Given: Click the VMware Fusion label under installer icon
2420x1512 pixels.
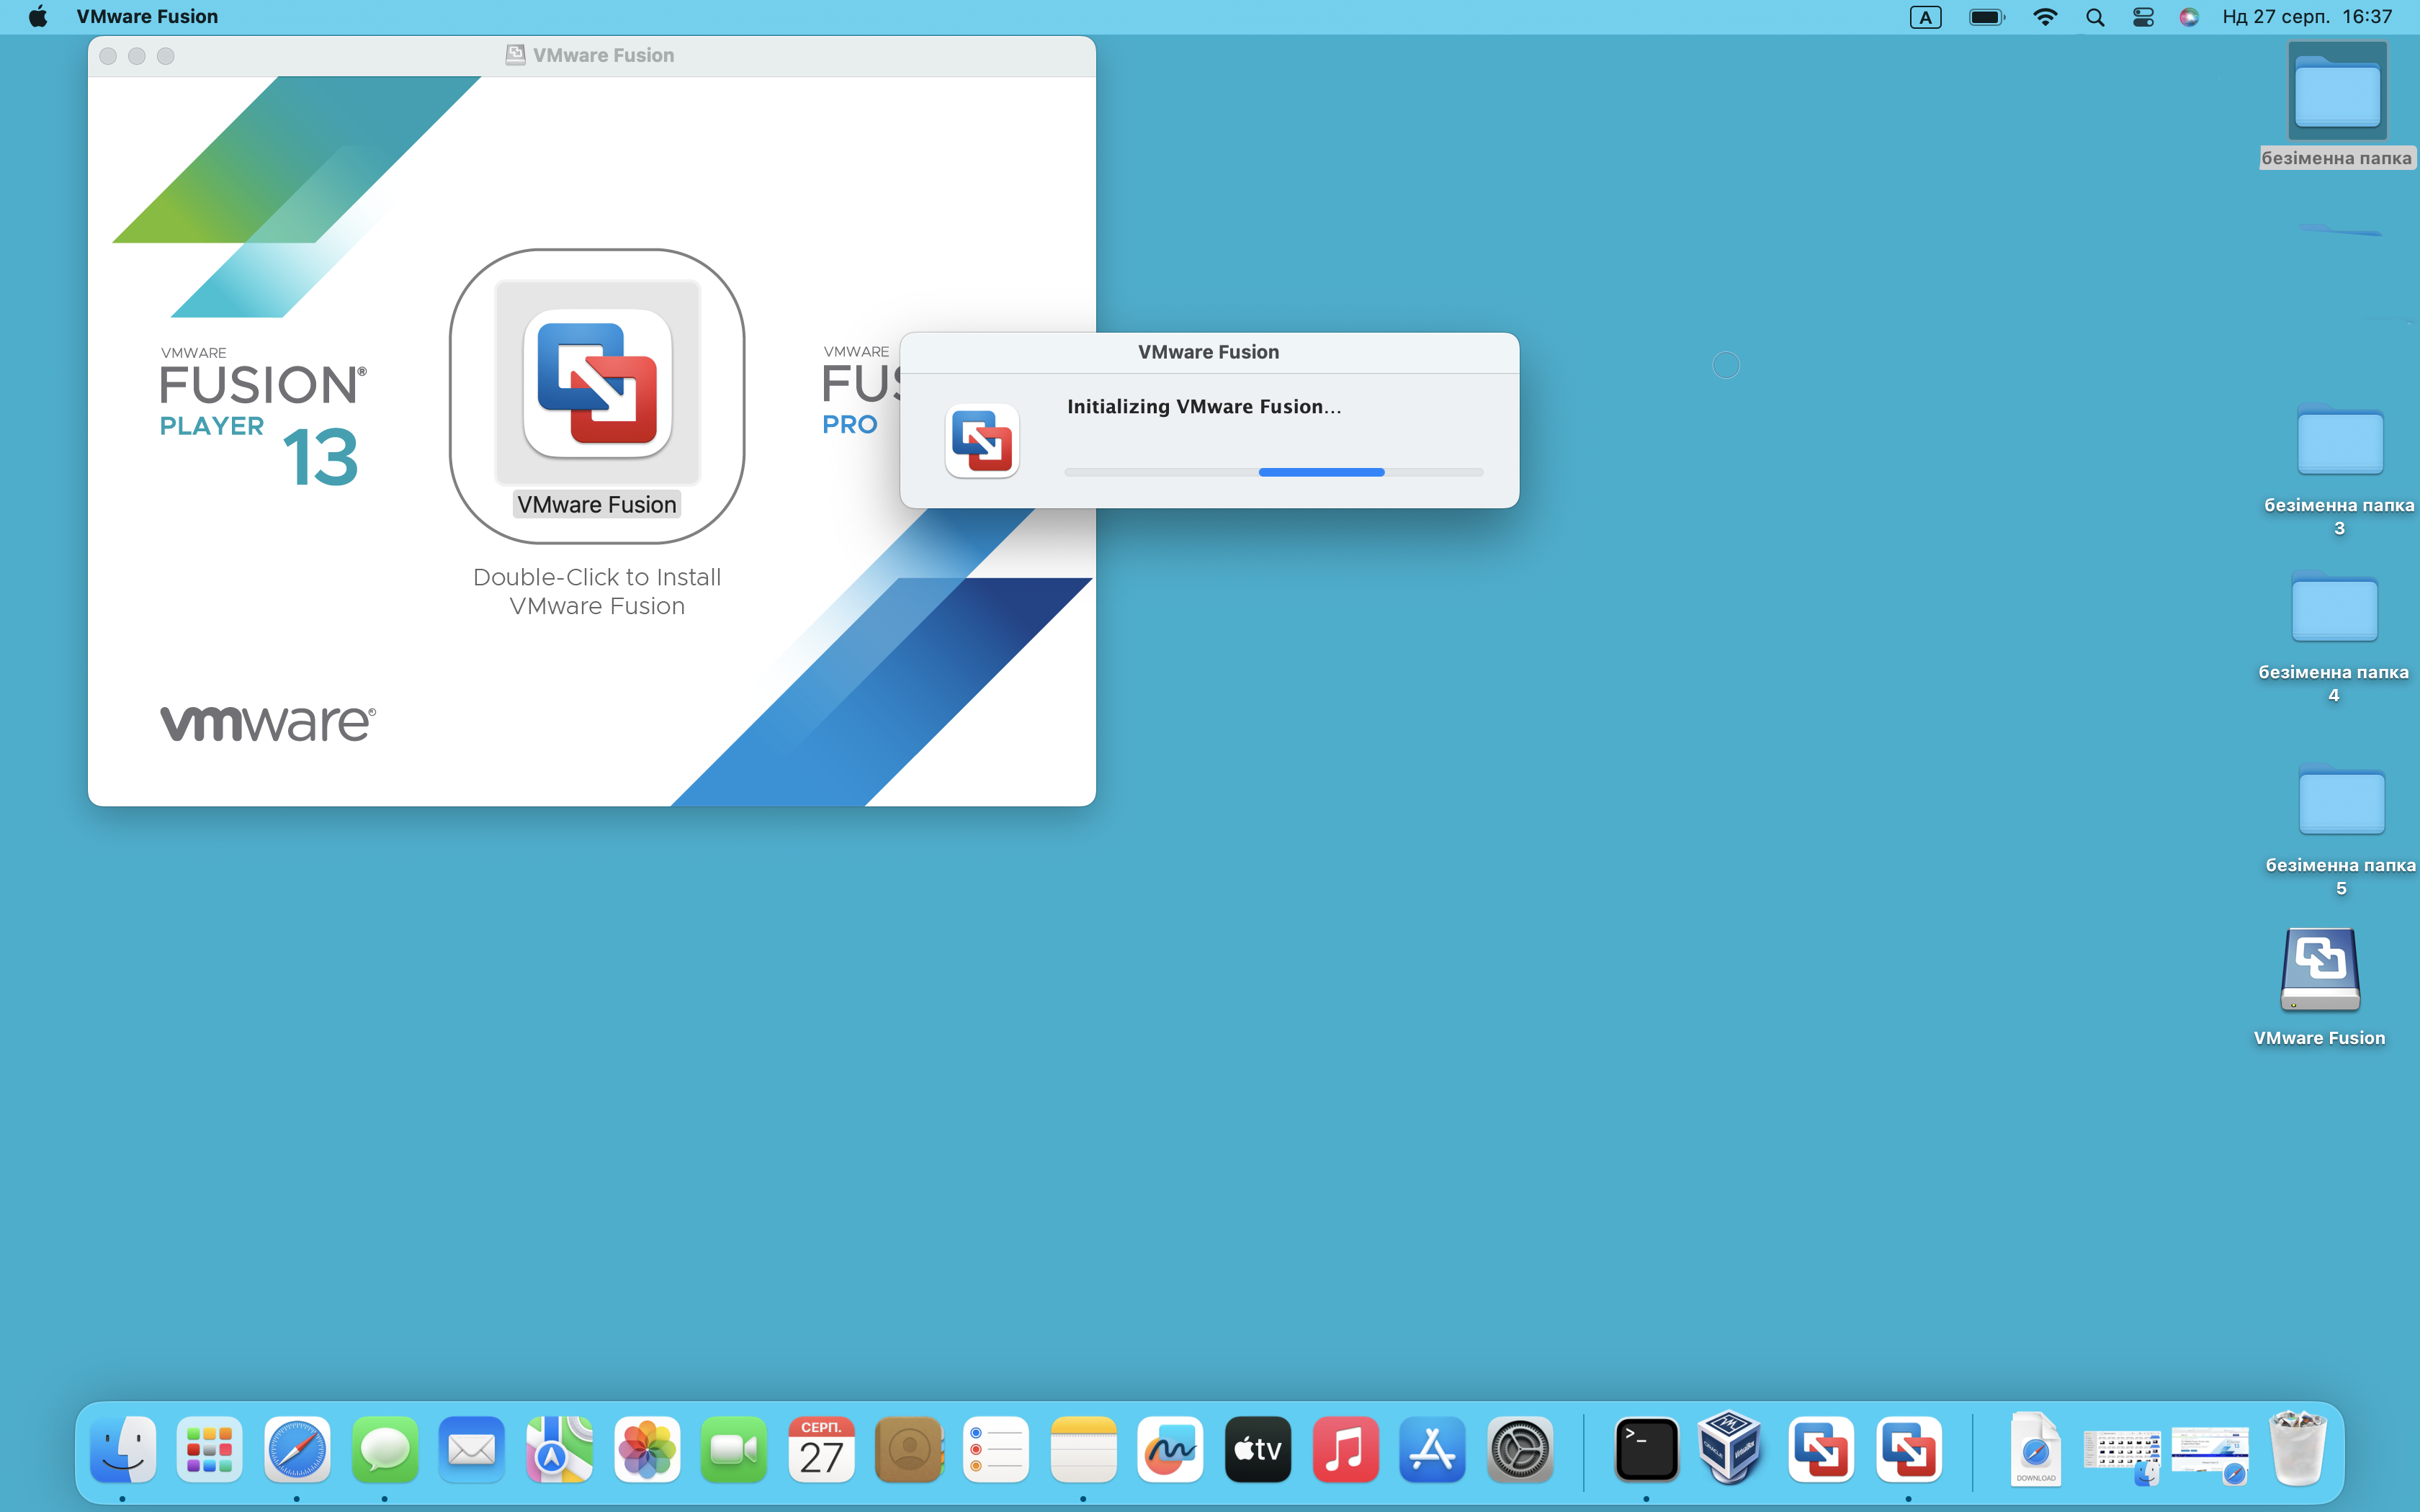Looking at the screenshot, I should [597, 504].
